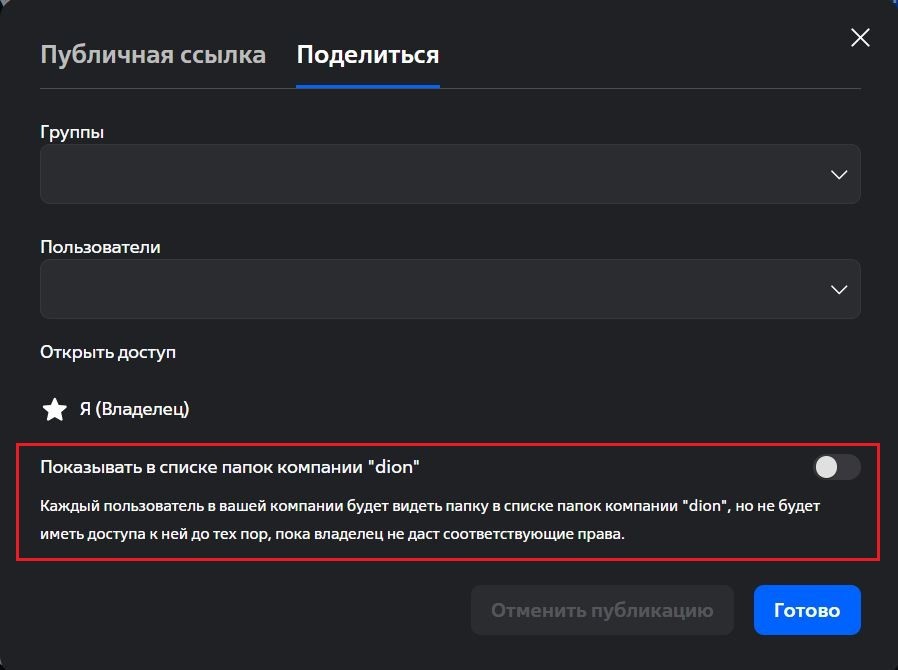Select the Поделиться tab
The image size is (898, 670).
[368, 54]
